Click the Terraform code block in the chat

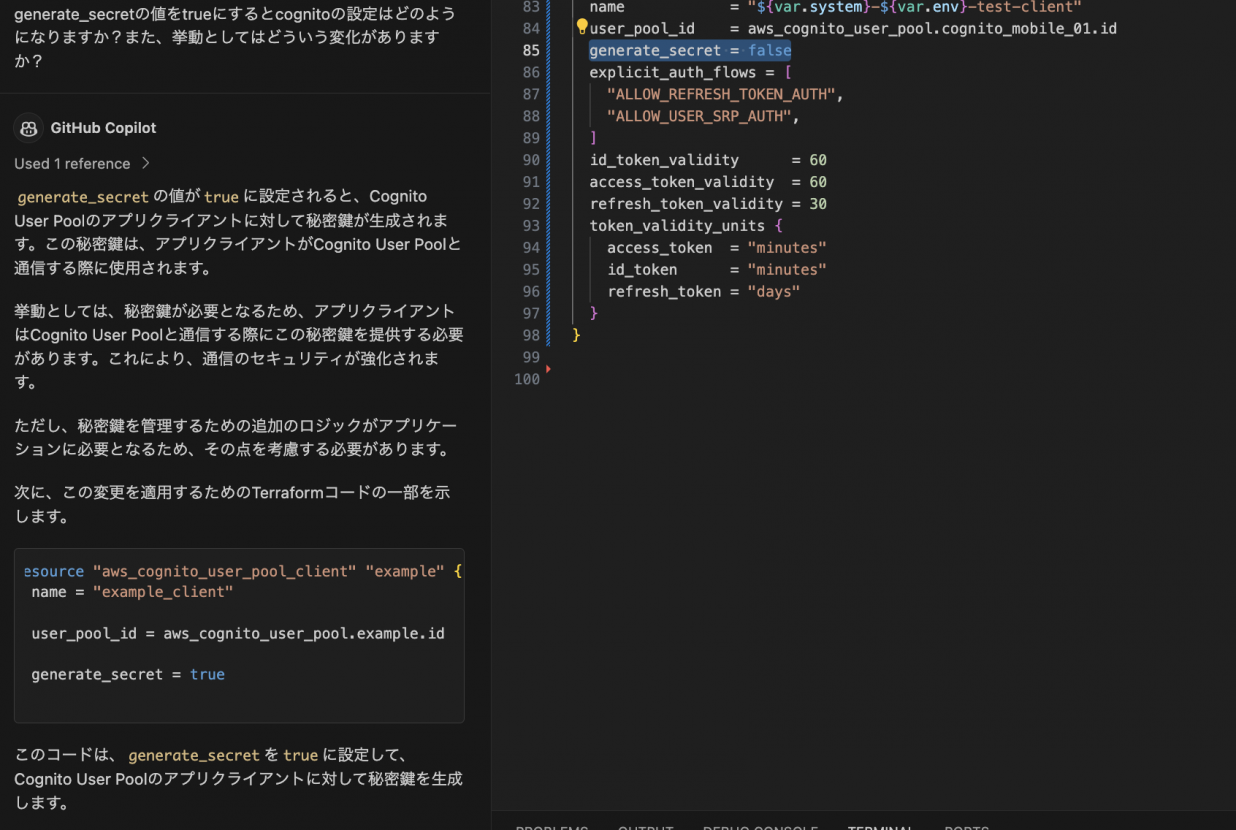(x=238, y=636)
